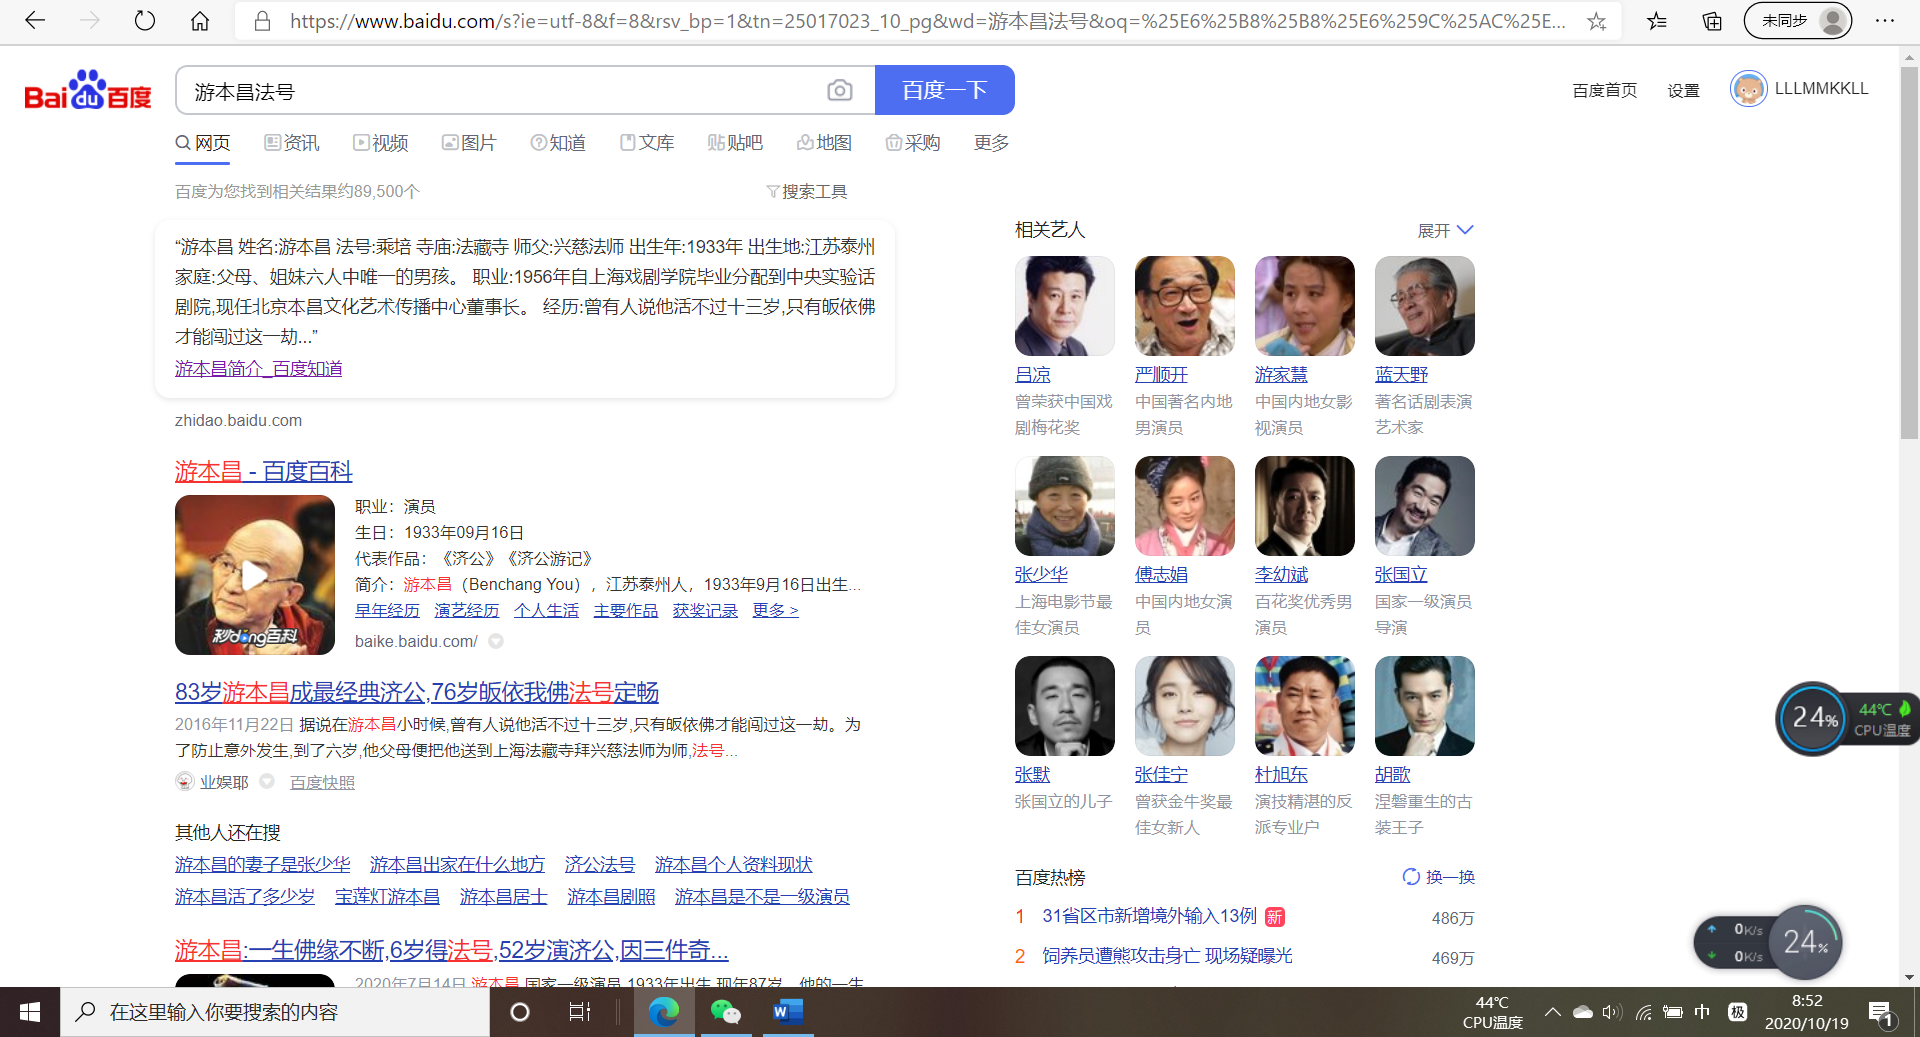Open notification center icon
This screenshot has height=1037, width=1920.
[1881, 1013]
